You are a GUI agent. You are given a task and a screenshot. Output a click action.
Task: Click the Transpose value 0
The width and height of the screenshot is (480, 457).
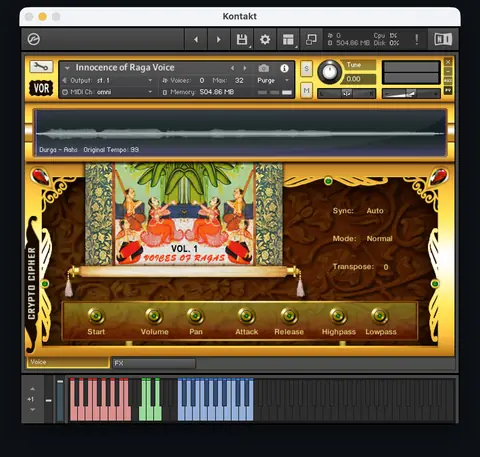pos(386,267)
